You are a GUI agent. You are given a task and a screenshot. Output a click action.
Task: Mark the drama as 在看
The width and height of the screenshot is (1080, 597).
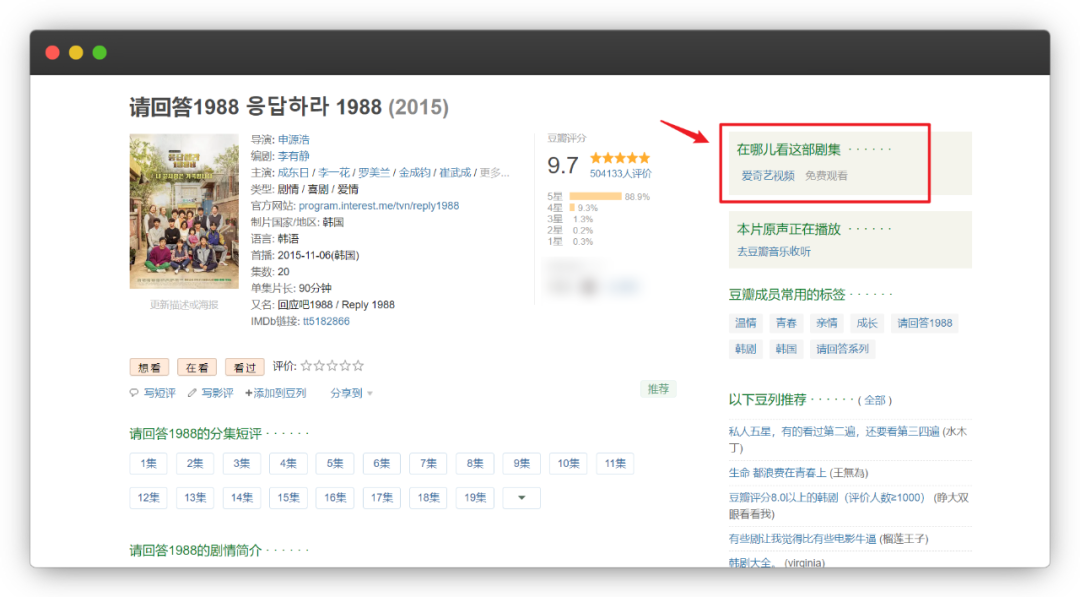coord(197,367)
